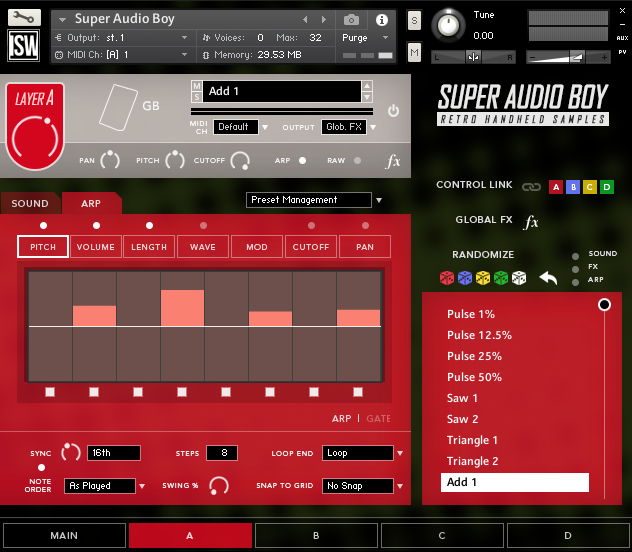Toggle the Sound randomize radio option

click(x=575, y=255)
